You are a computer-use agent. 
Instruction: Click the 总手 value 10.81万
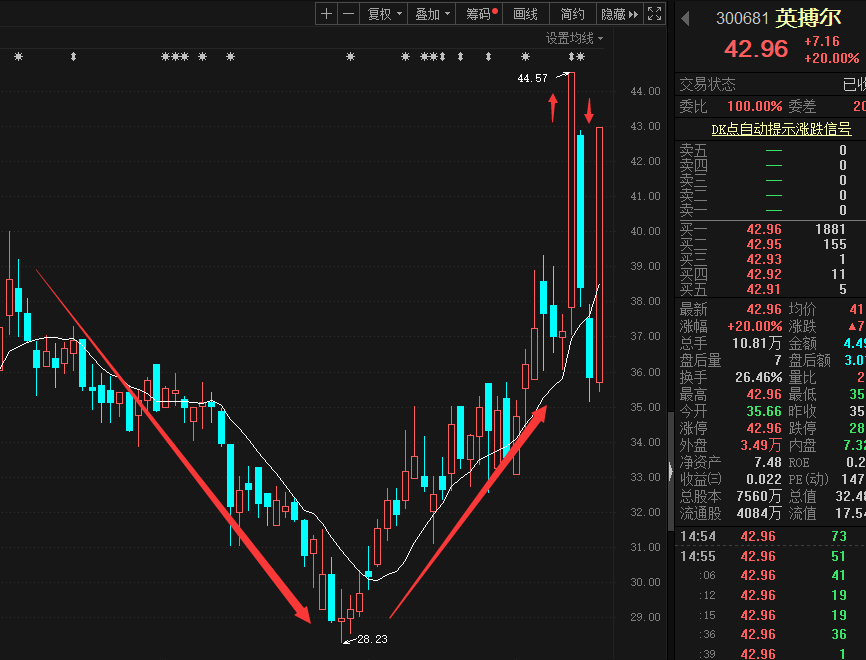click(757, 344)
